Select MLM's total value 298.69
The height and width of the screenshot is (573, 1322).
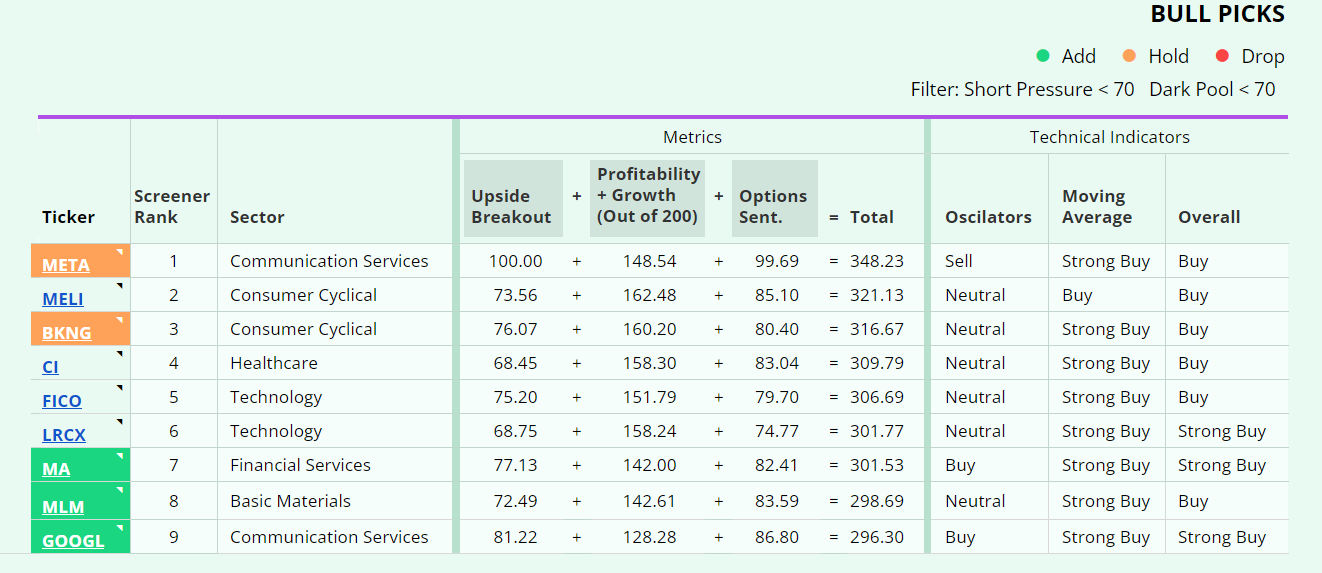pyautogui.click(x=877, y=501)
